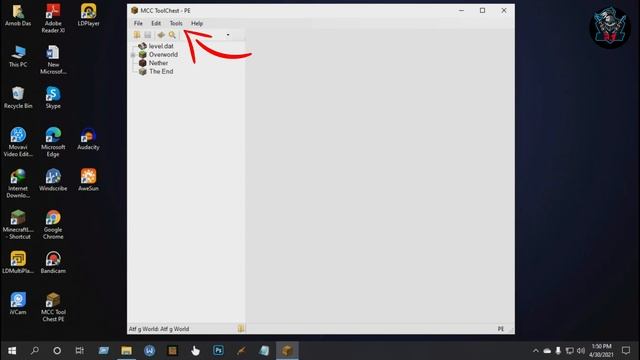Open the taskbar clock and date
640x360 pixels.
[x=602, y=351]
